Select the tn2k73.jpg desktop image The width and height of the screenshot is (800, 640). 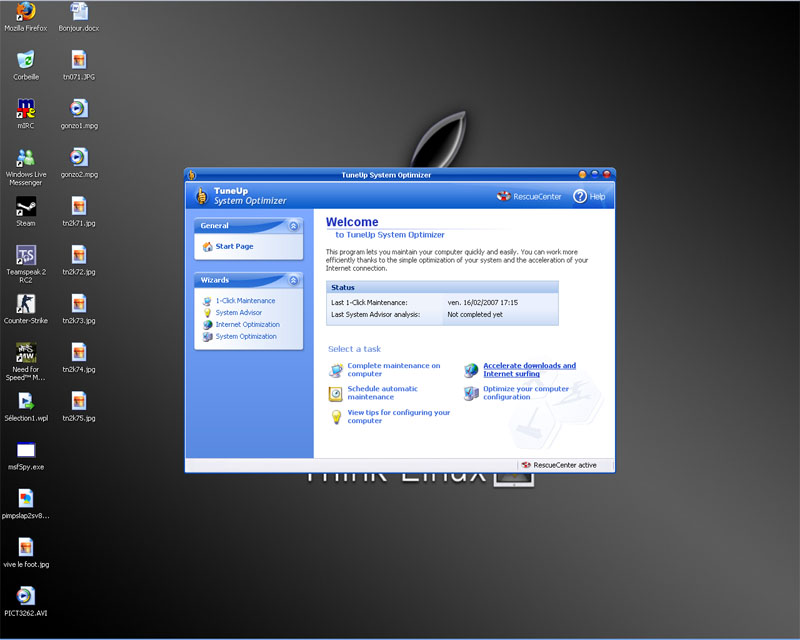coord(79,309)
